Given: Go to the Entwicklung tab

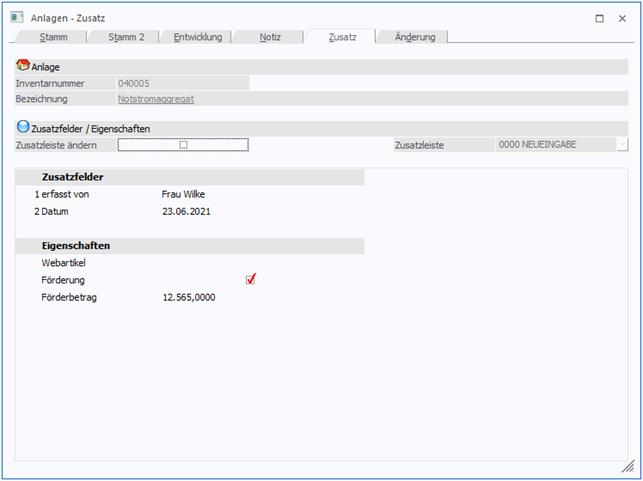Looking at the screenshot, I should tap(197, 37).
